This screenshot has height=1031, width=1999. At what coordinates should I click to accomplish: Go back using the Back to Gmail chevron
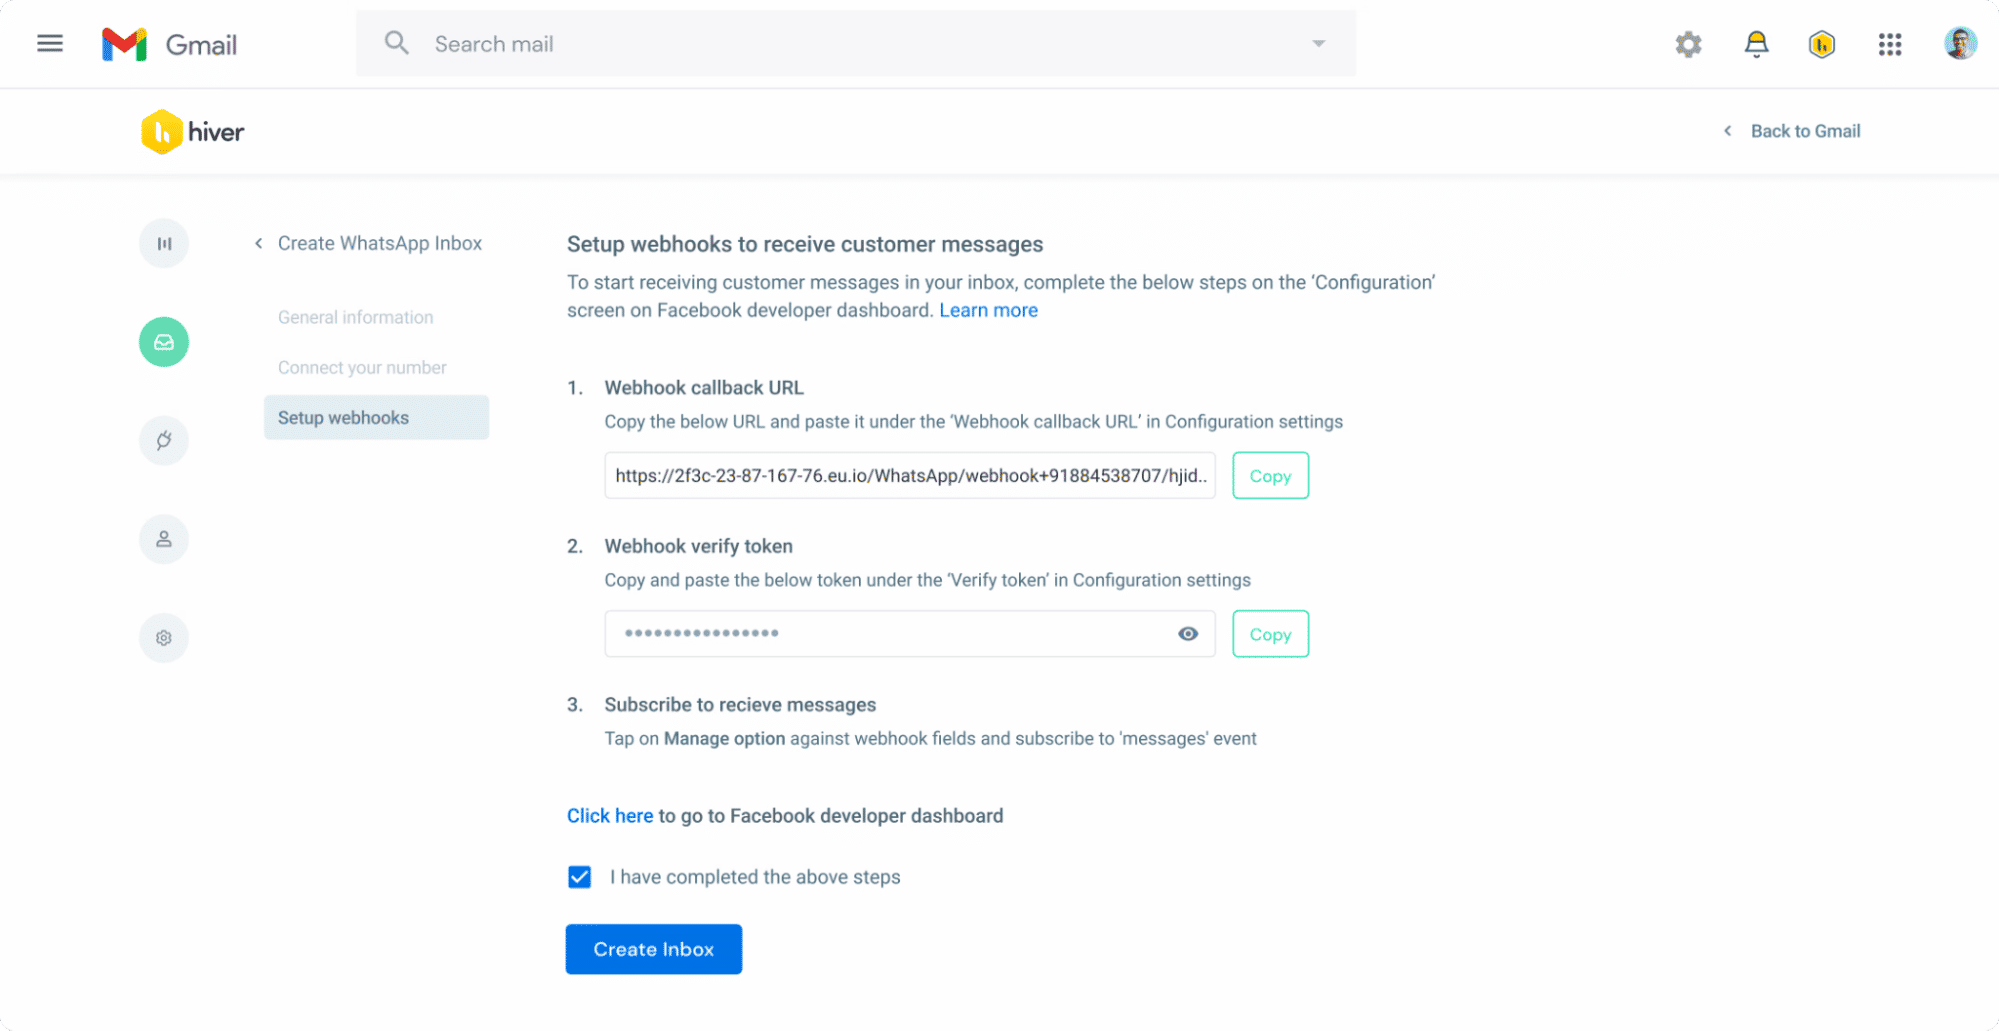pyautogui.click(x=1726, y=131)
